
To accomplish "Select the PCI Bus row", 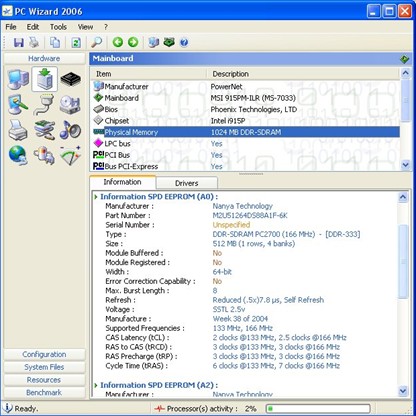I will (x=245, y=155).
